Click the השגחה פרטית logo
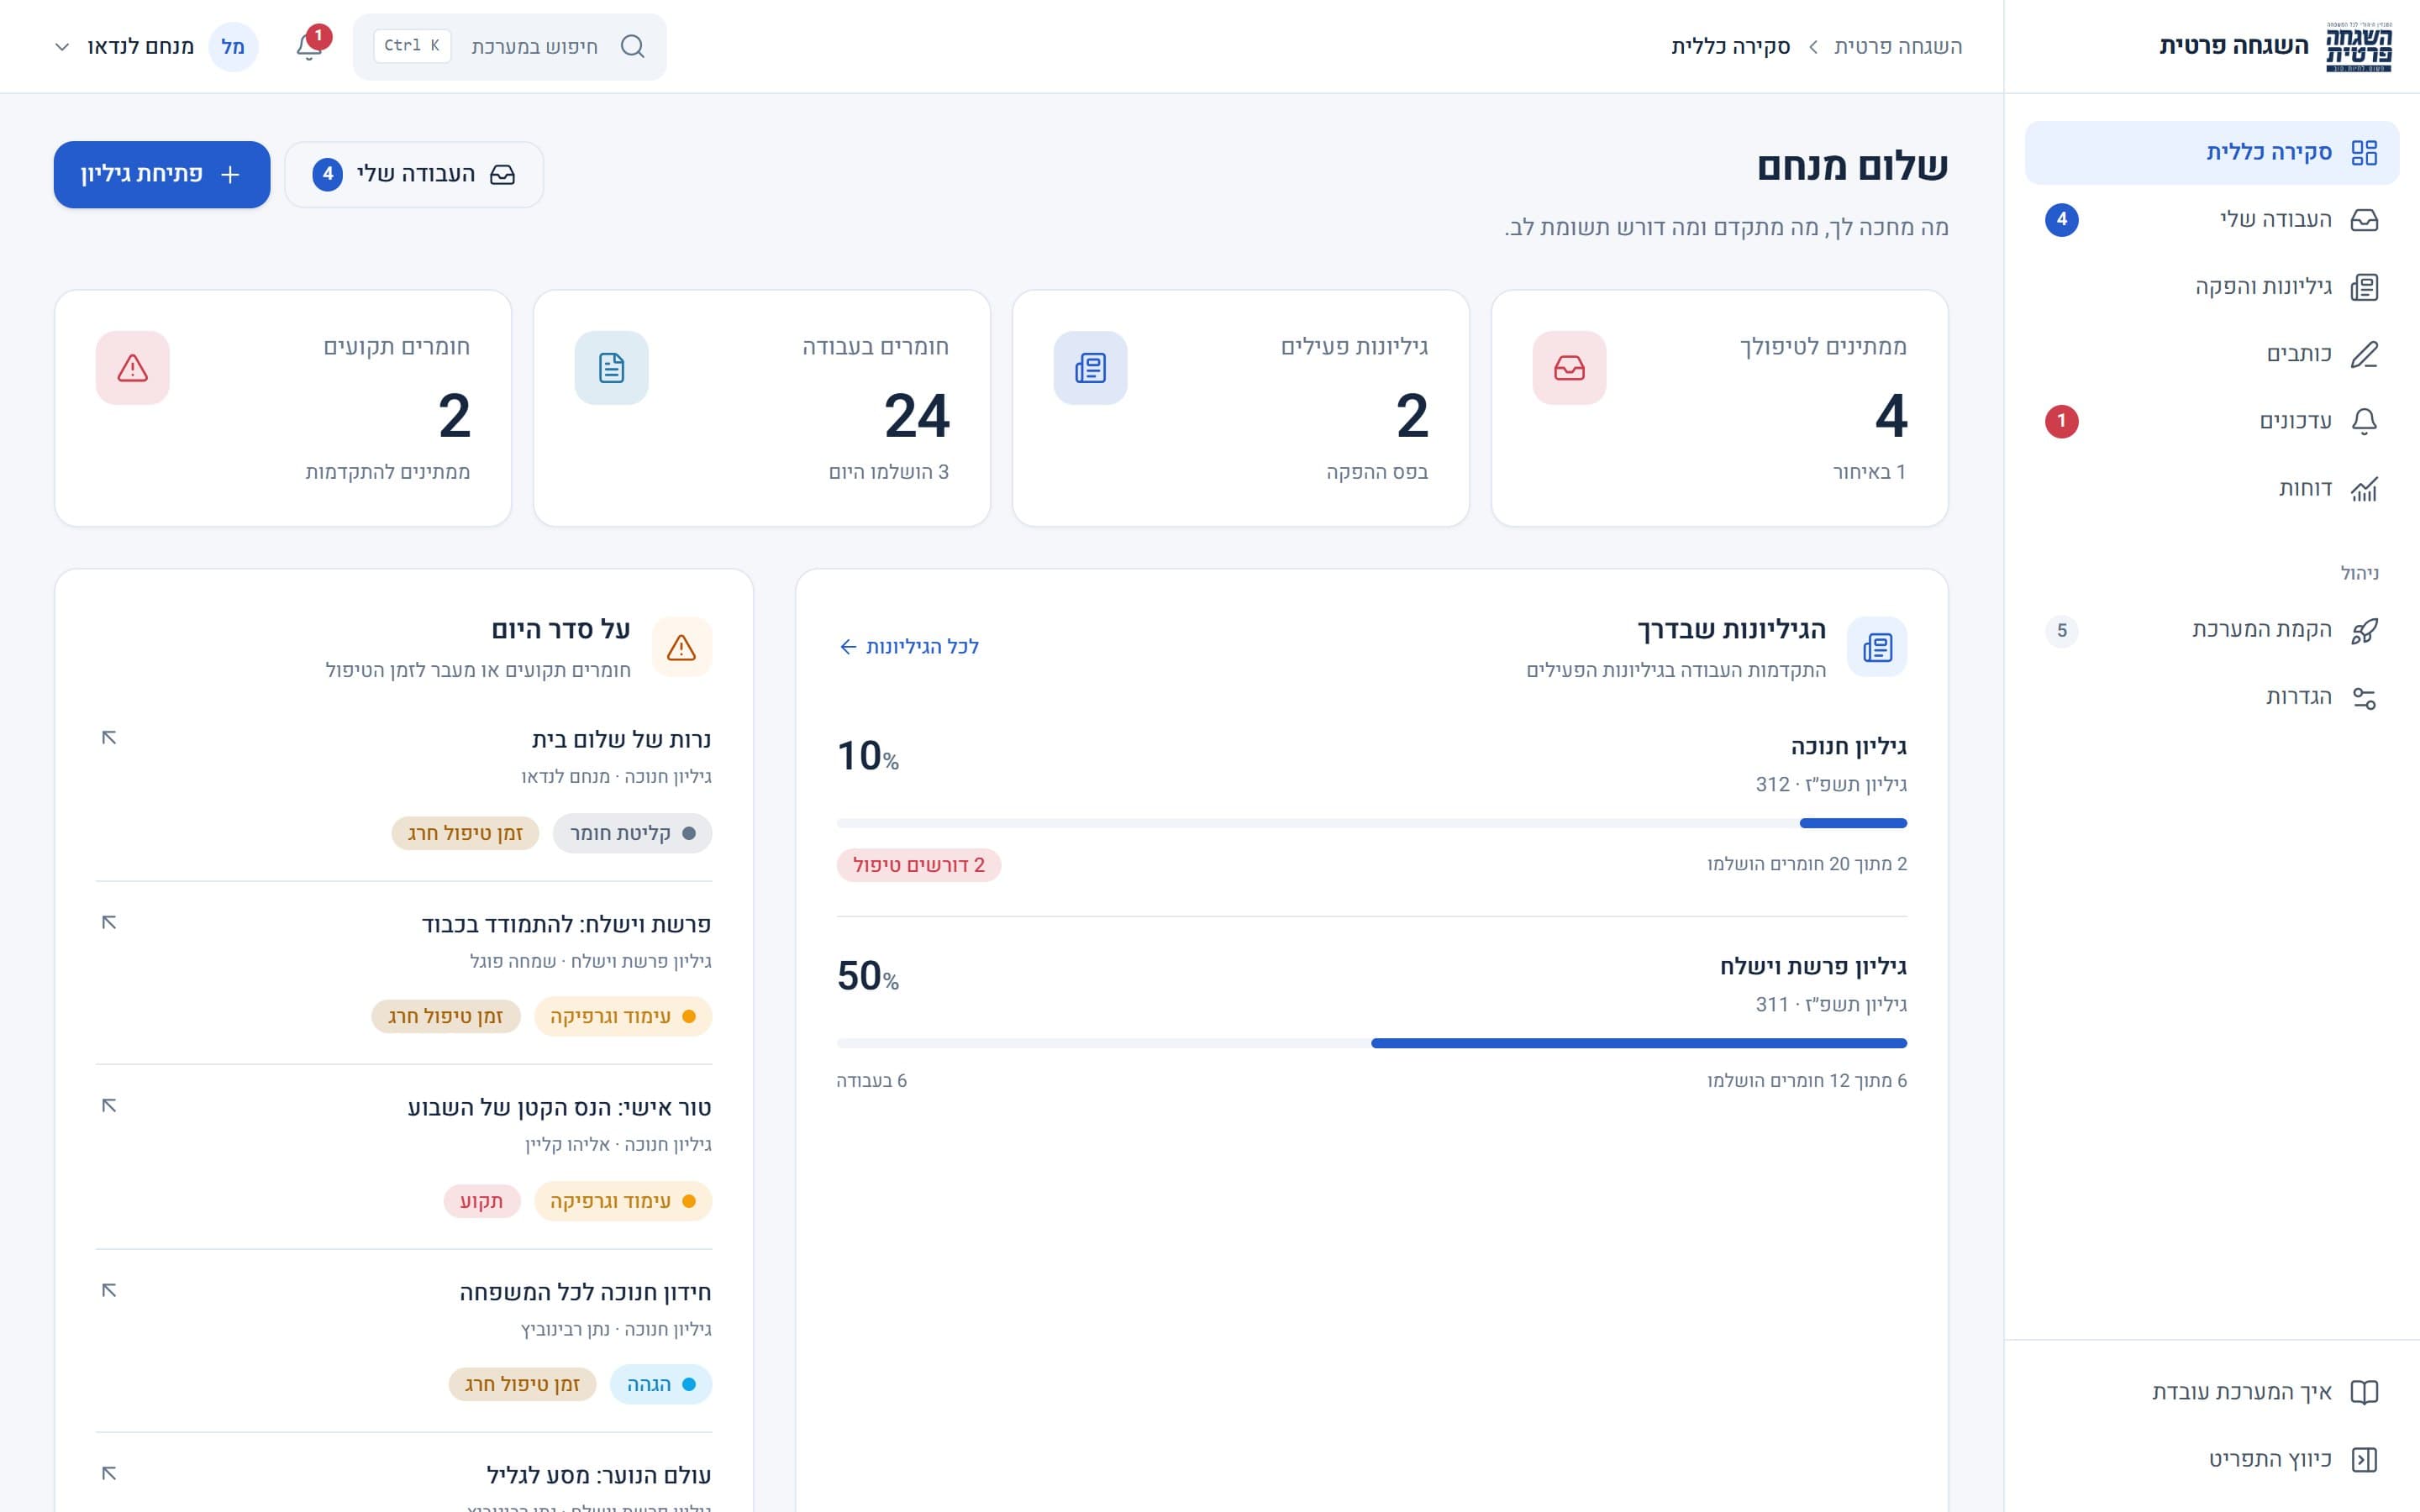Image resolution: width=2420 pixels, height=1512 pixels. pos(2359,46)
